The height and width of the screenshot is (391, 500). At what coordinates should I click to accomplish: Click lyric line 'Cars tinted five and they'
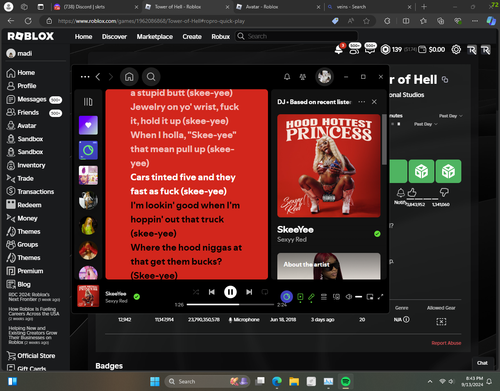tap(183, 177)
